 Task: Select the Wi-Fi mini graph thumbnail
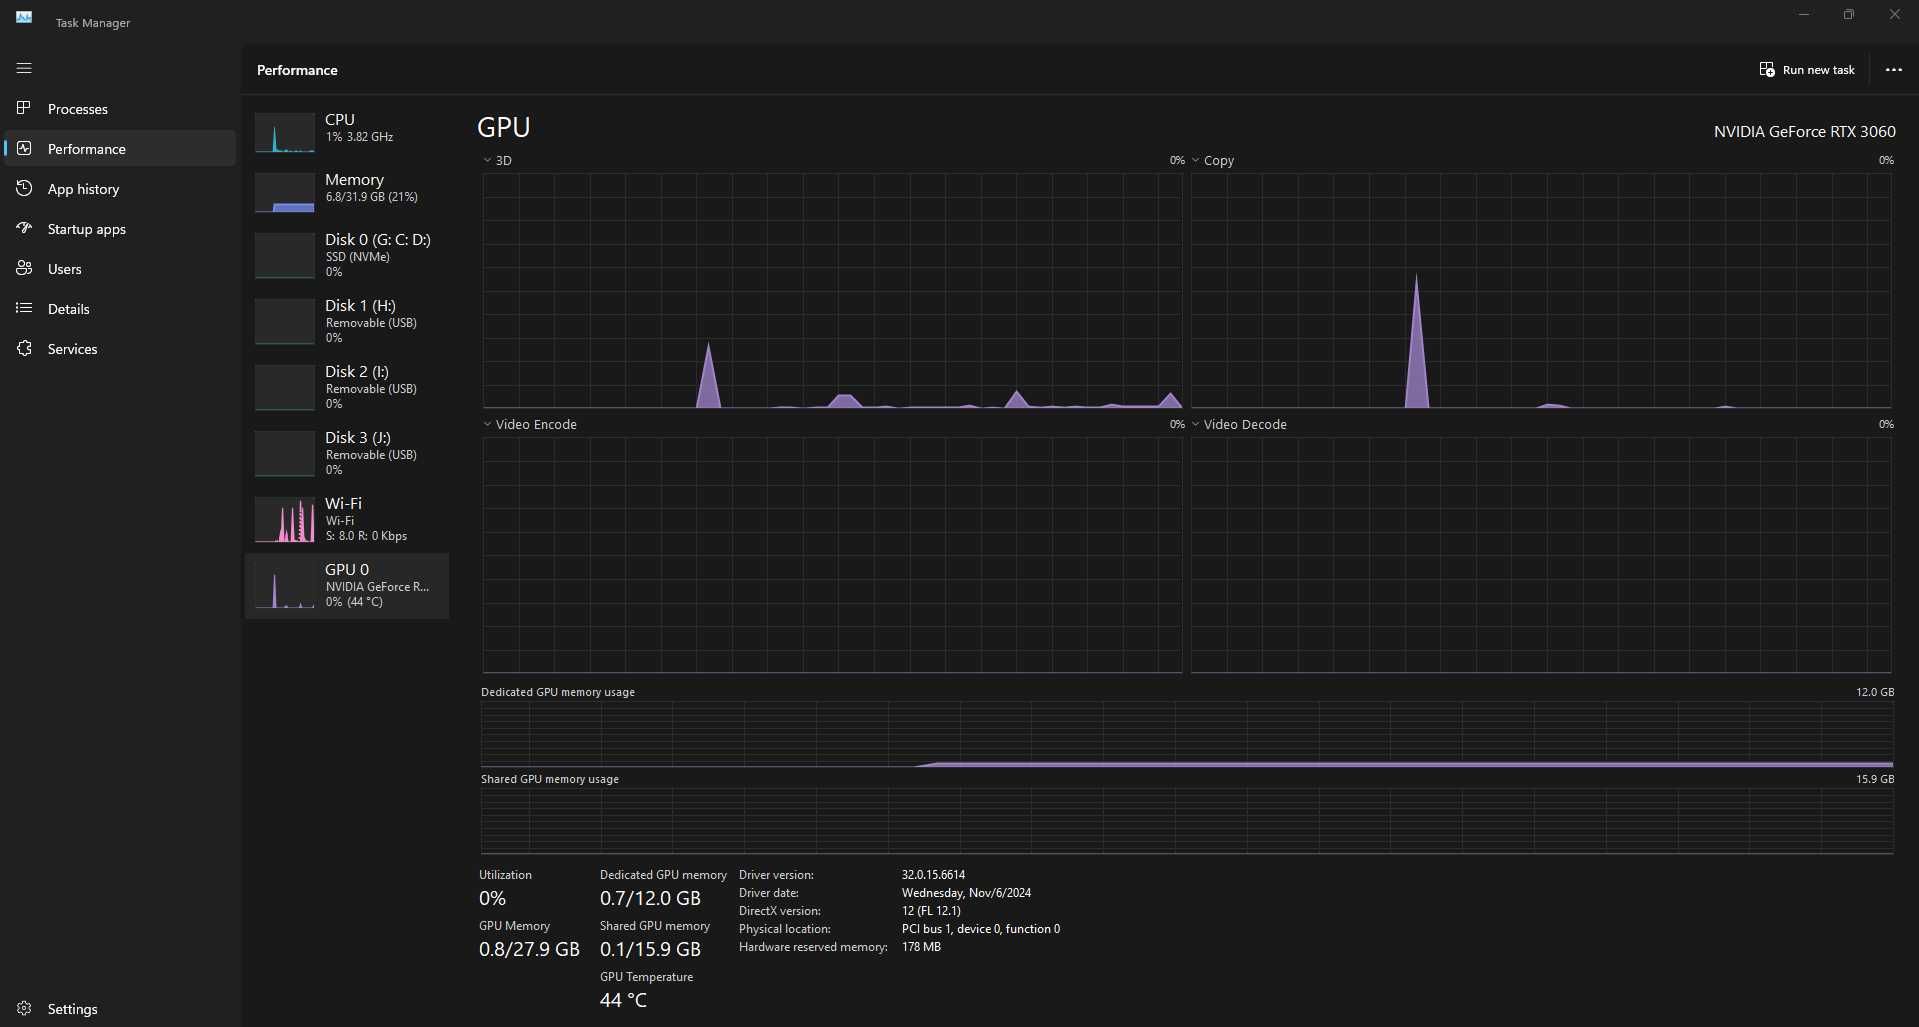point(285,520)
